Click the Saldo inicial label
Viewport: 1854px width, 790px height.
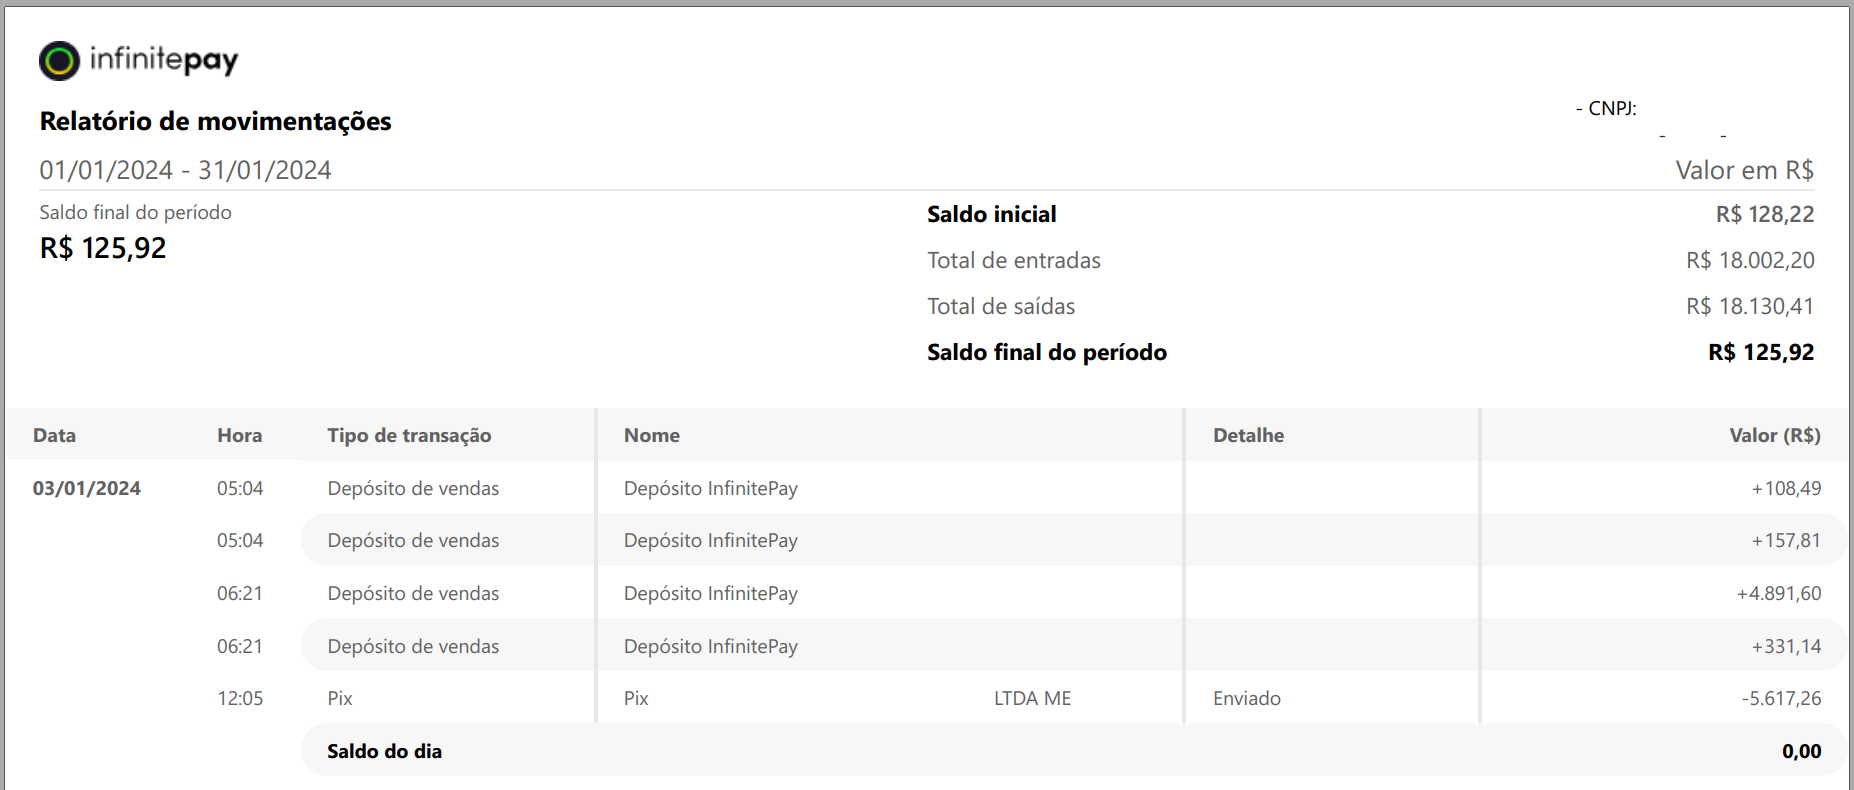pyautogui.click(x=991, y=214)
